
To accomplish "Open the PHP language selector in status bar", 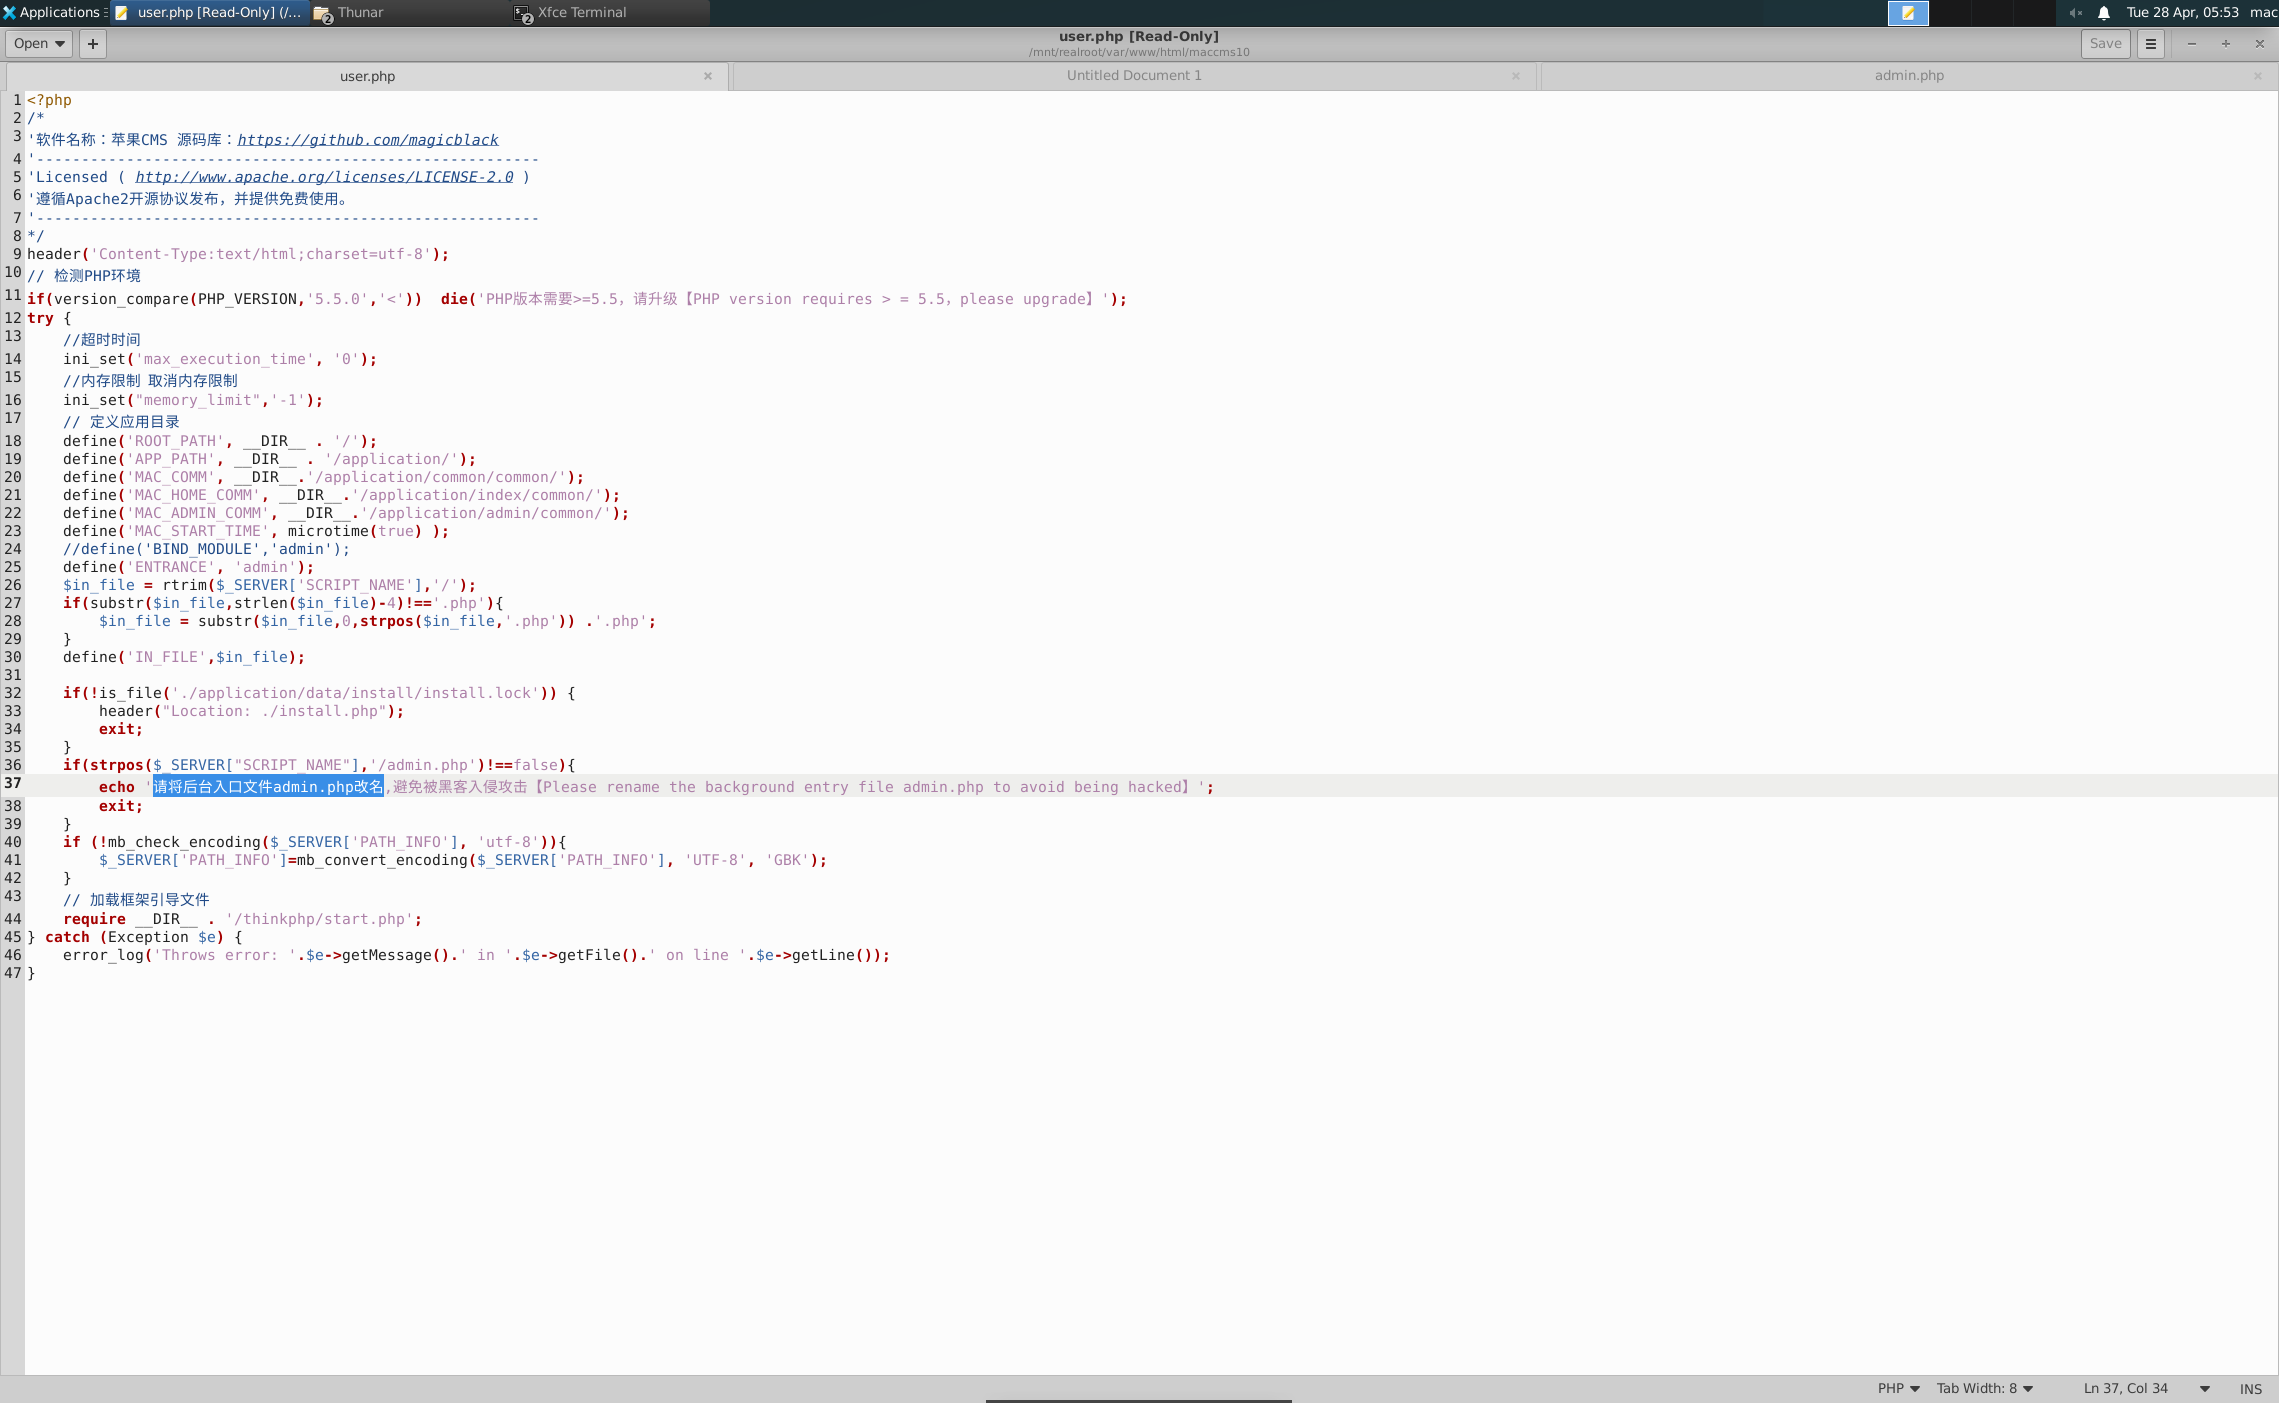I will tap(1898, 1388).
